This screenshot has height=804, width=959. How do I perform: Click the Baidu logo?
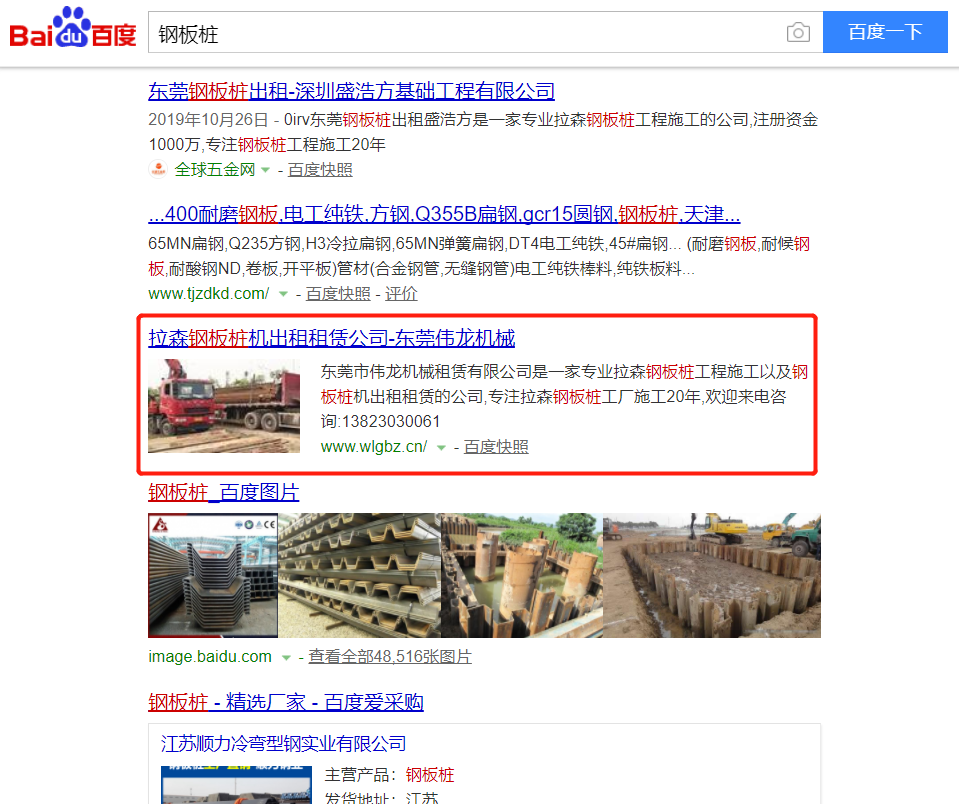tap(72, 32)
